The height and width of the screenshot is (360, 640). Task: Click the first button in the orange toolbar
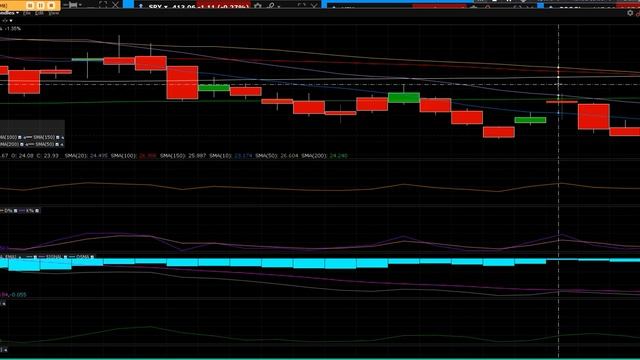(x=30, y=5)
